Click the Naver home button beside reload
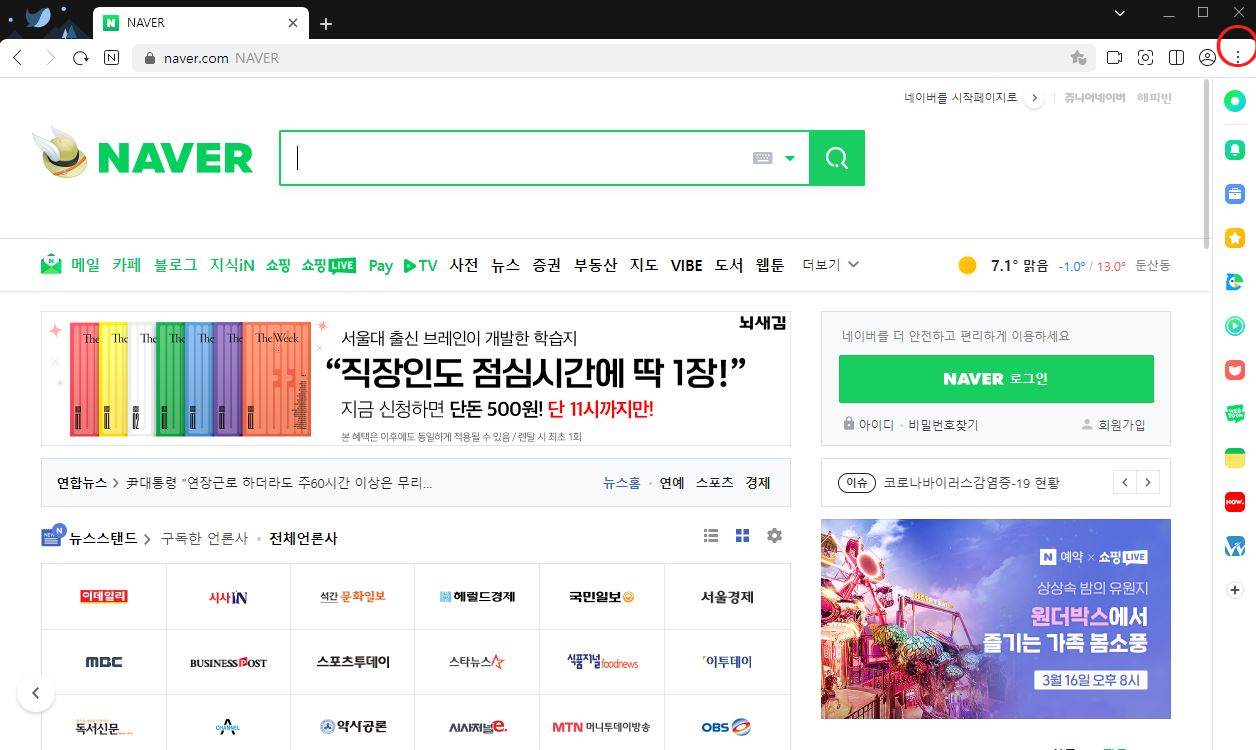The width and height of the screenshot is (1256, 750). tap(112, 58)
